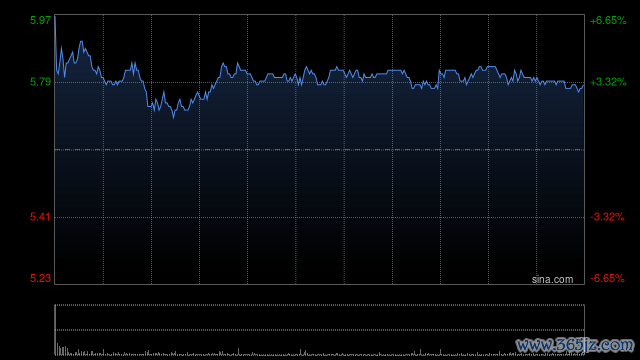
Task: Click the +3.32% percent label
Action: 608,82
